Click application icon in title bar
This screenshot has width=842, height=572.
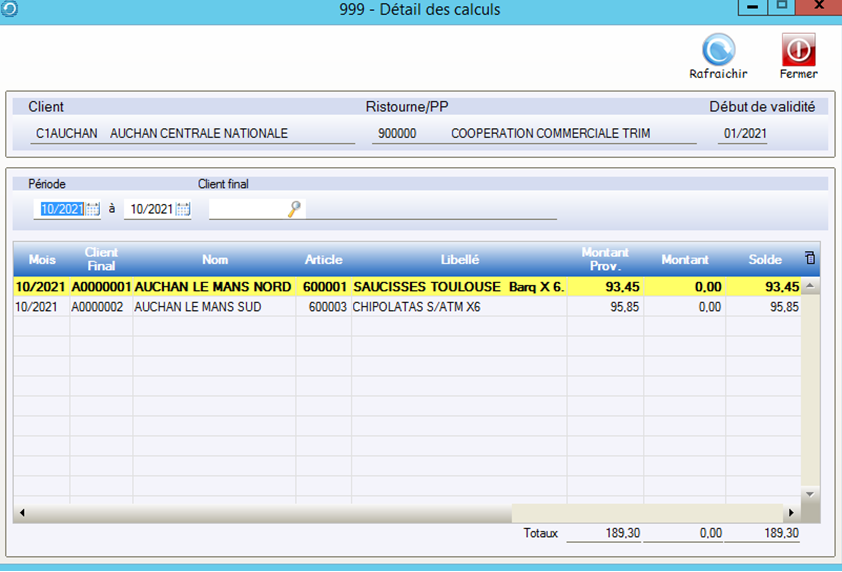(9, 8)
